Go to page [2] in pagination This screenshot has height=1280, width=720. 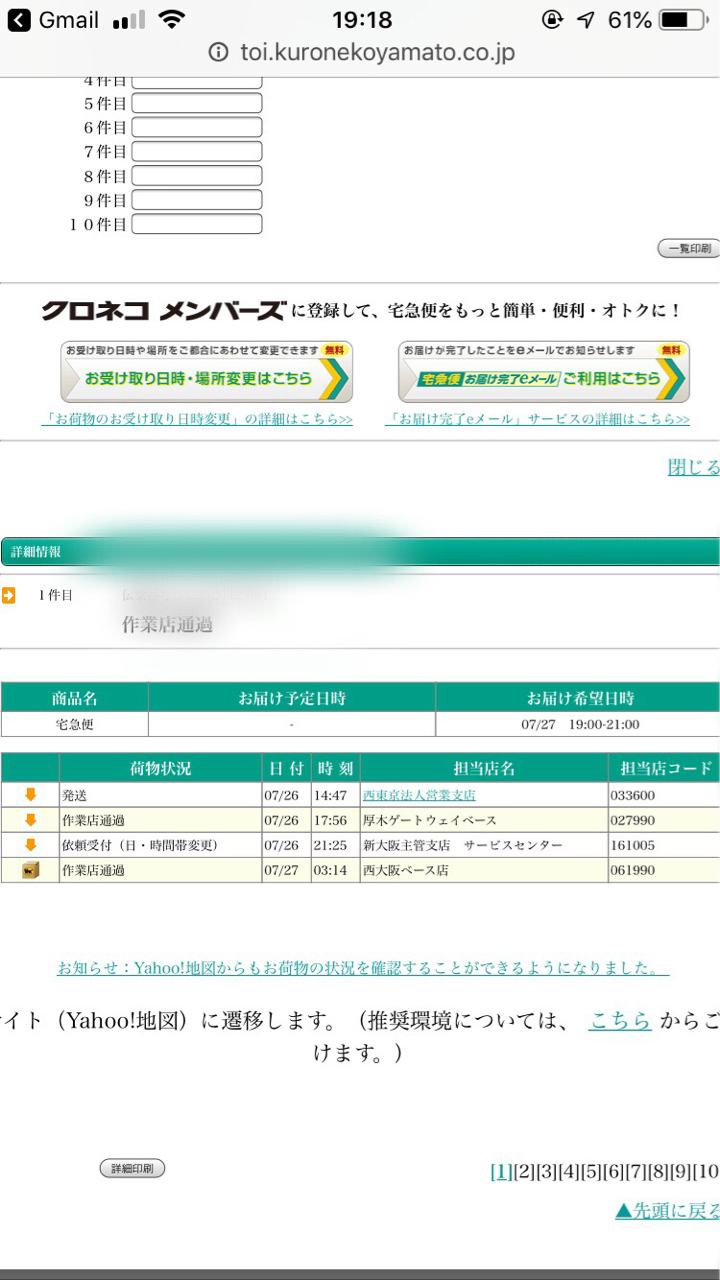click(524, 1172)
